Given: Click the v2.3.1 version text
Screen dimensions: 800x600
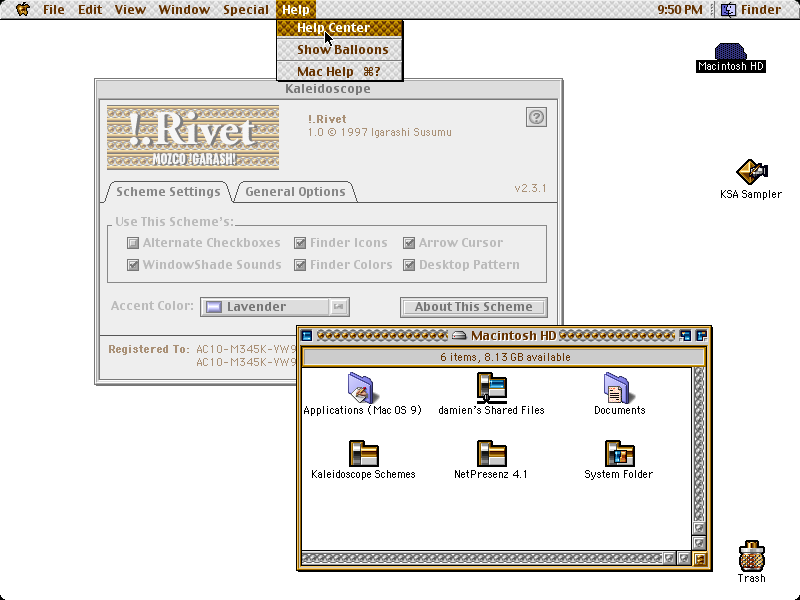Looking at the screenshot, I should [531, 188].
